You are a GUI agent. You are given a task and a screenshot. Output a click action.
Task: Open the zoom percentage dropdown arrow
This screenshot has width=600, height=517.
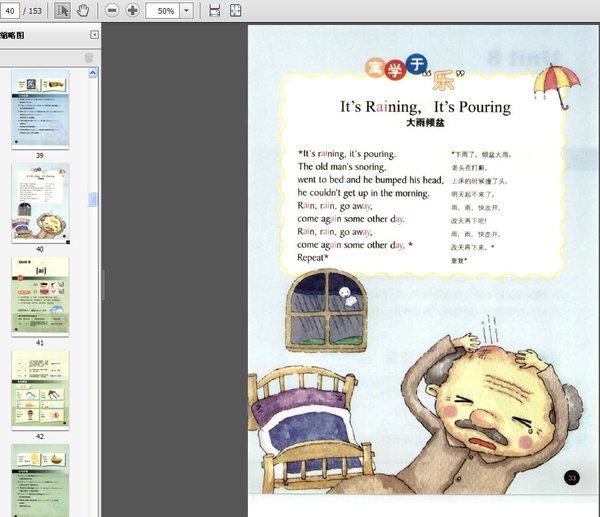tap(187, 10)
